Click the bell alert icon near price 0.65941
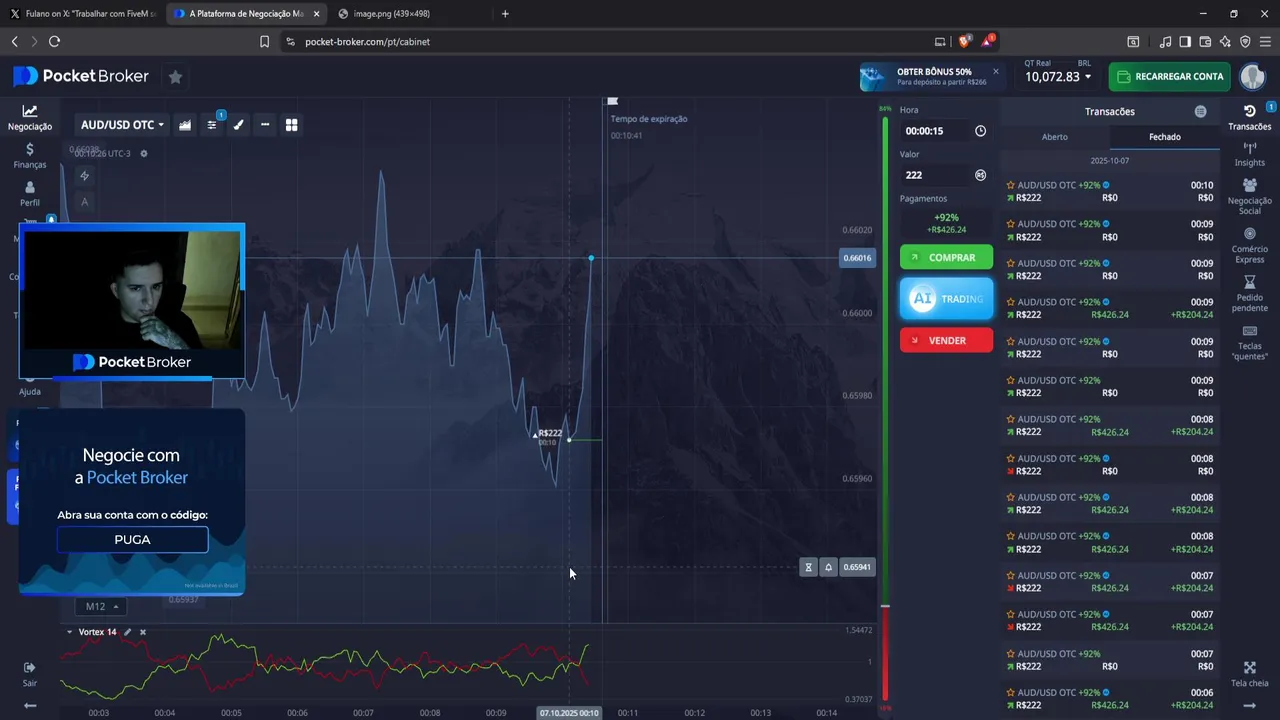Image resolution: width=1280 pixels, height=720 pixels. 828,567
